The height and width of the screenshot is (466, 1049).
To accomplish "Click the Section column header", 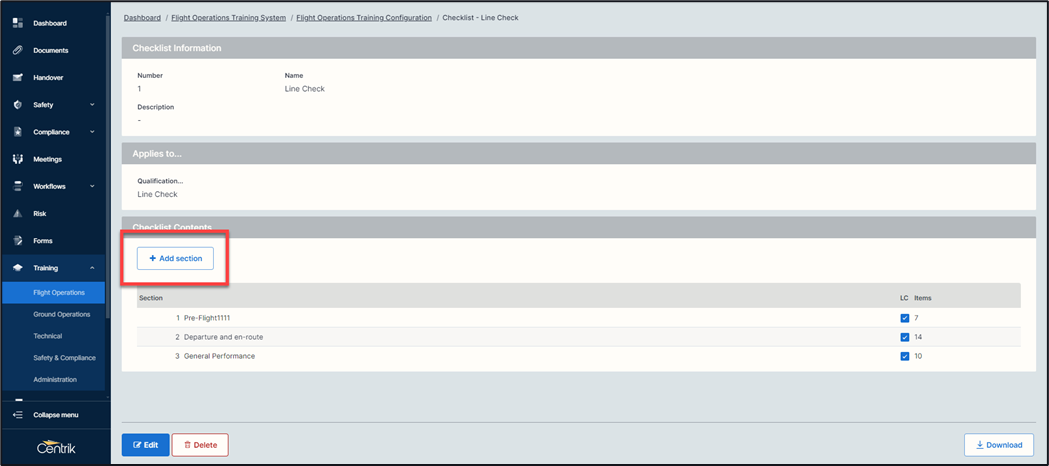I will pyautogui.click(x=151, y=298).
